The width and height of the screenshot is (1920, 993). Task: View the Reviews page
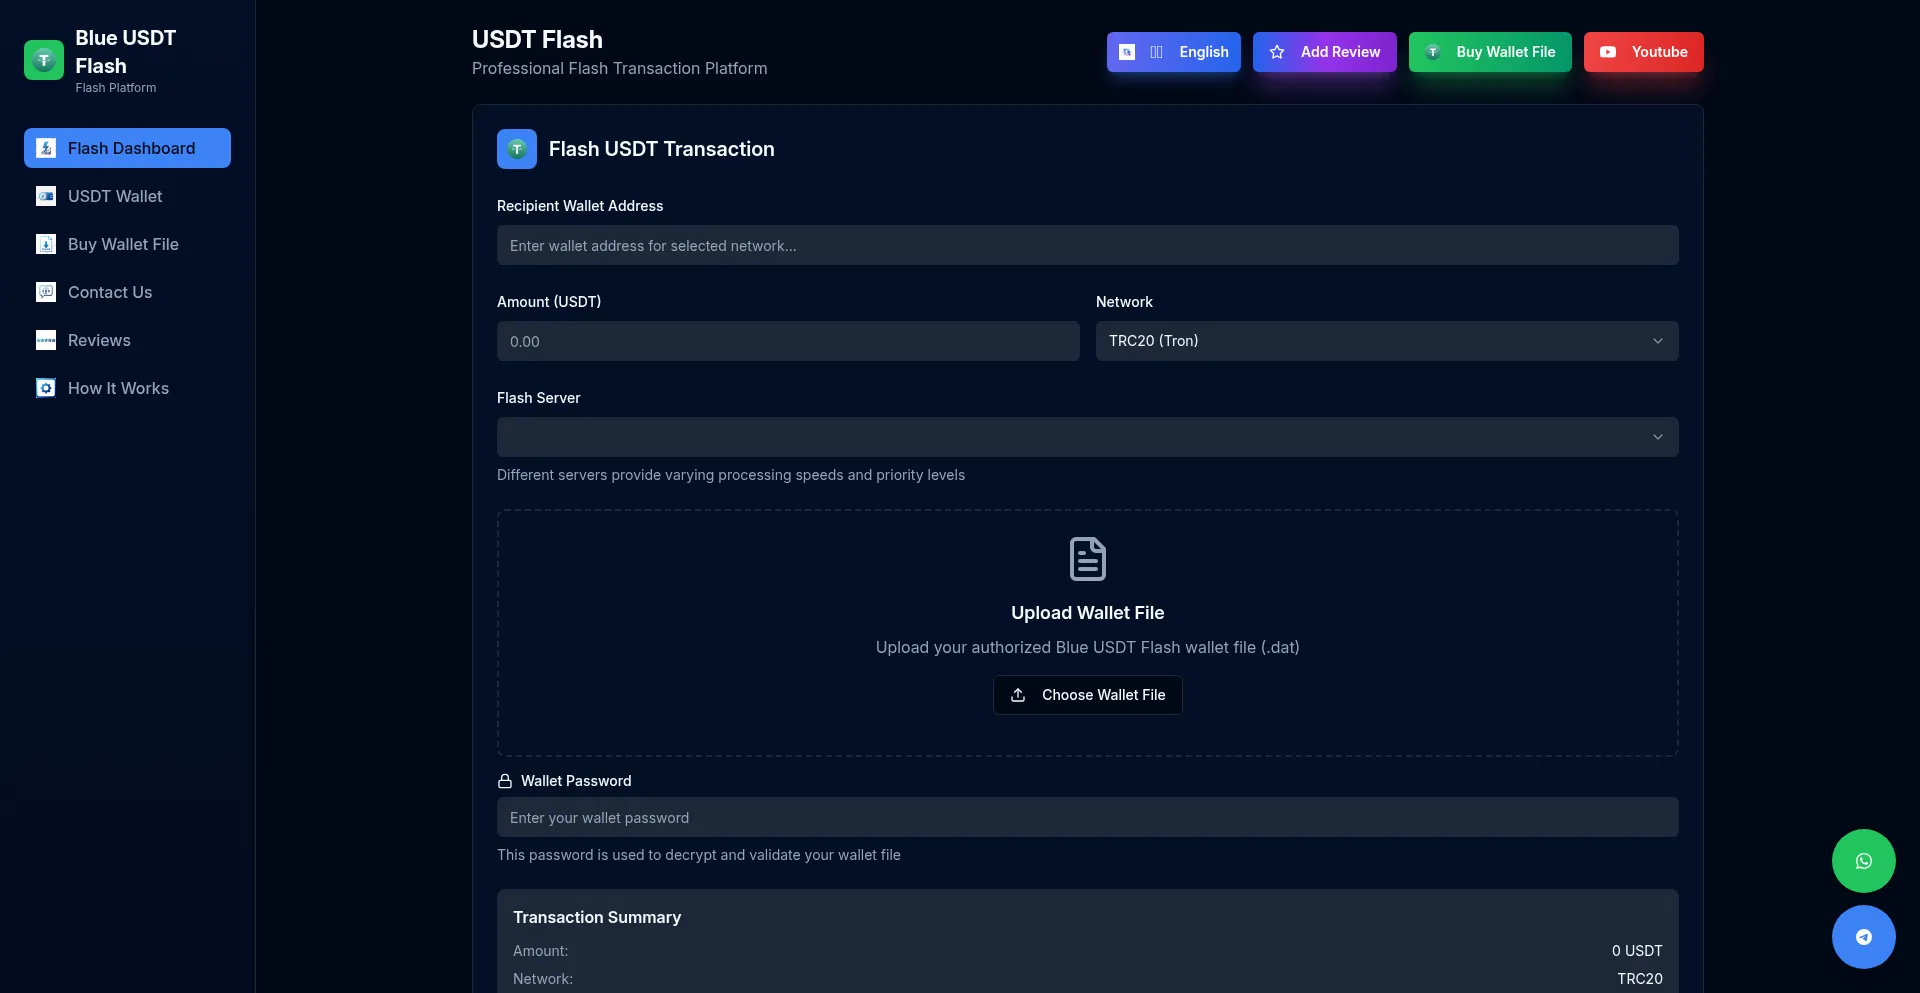coord(128,340)
